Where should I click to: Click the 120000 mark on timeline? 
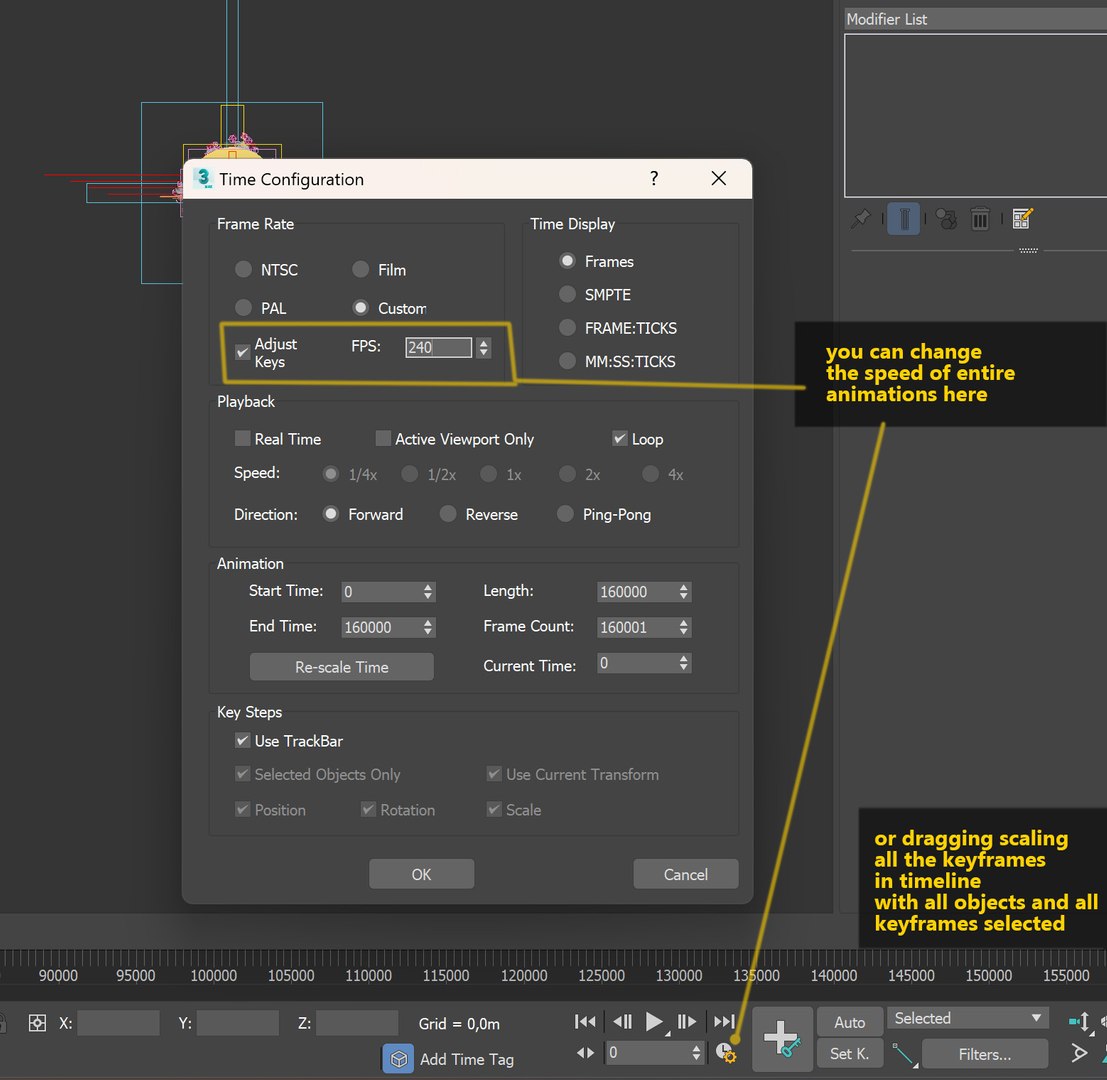pos(524,975)
